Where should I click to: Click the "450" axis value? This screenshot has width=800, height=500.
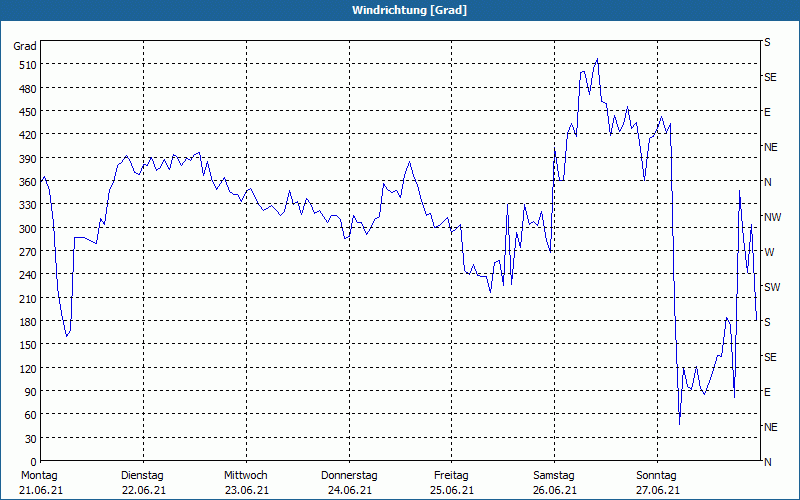[28, 112]
